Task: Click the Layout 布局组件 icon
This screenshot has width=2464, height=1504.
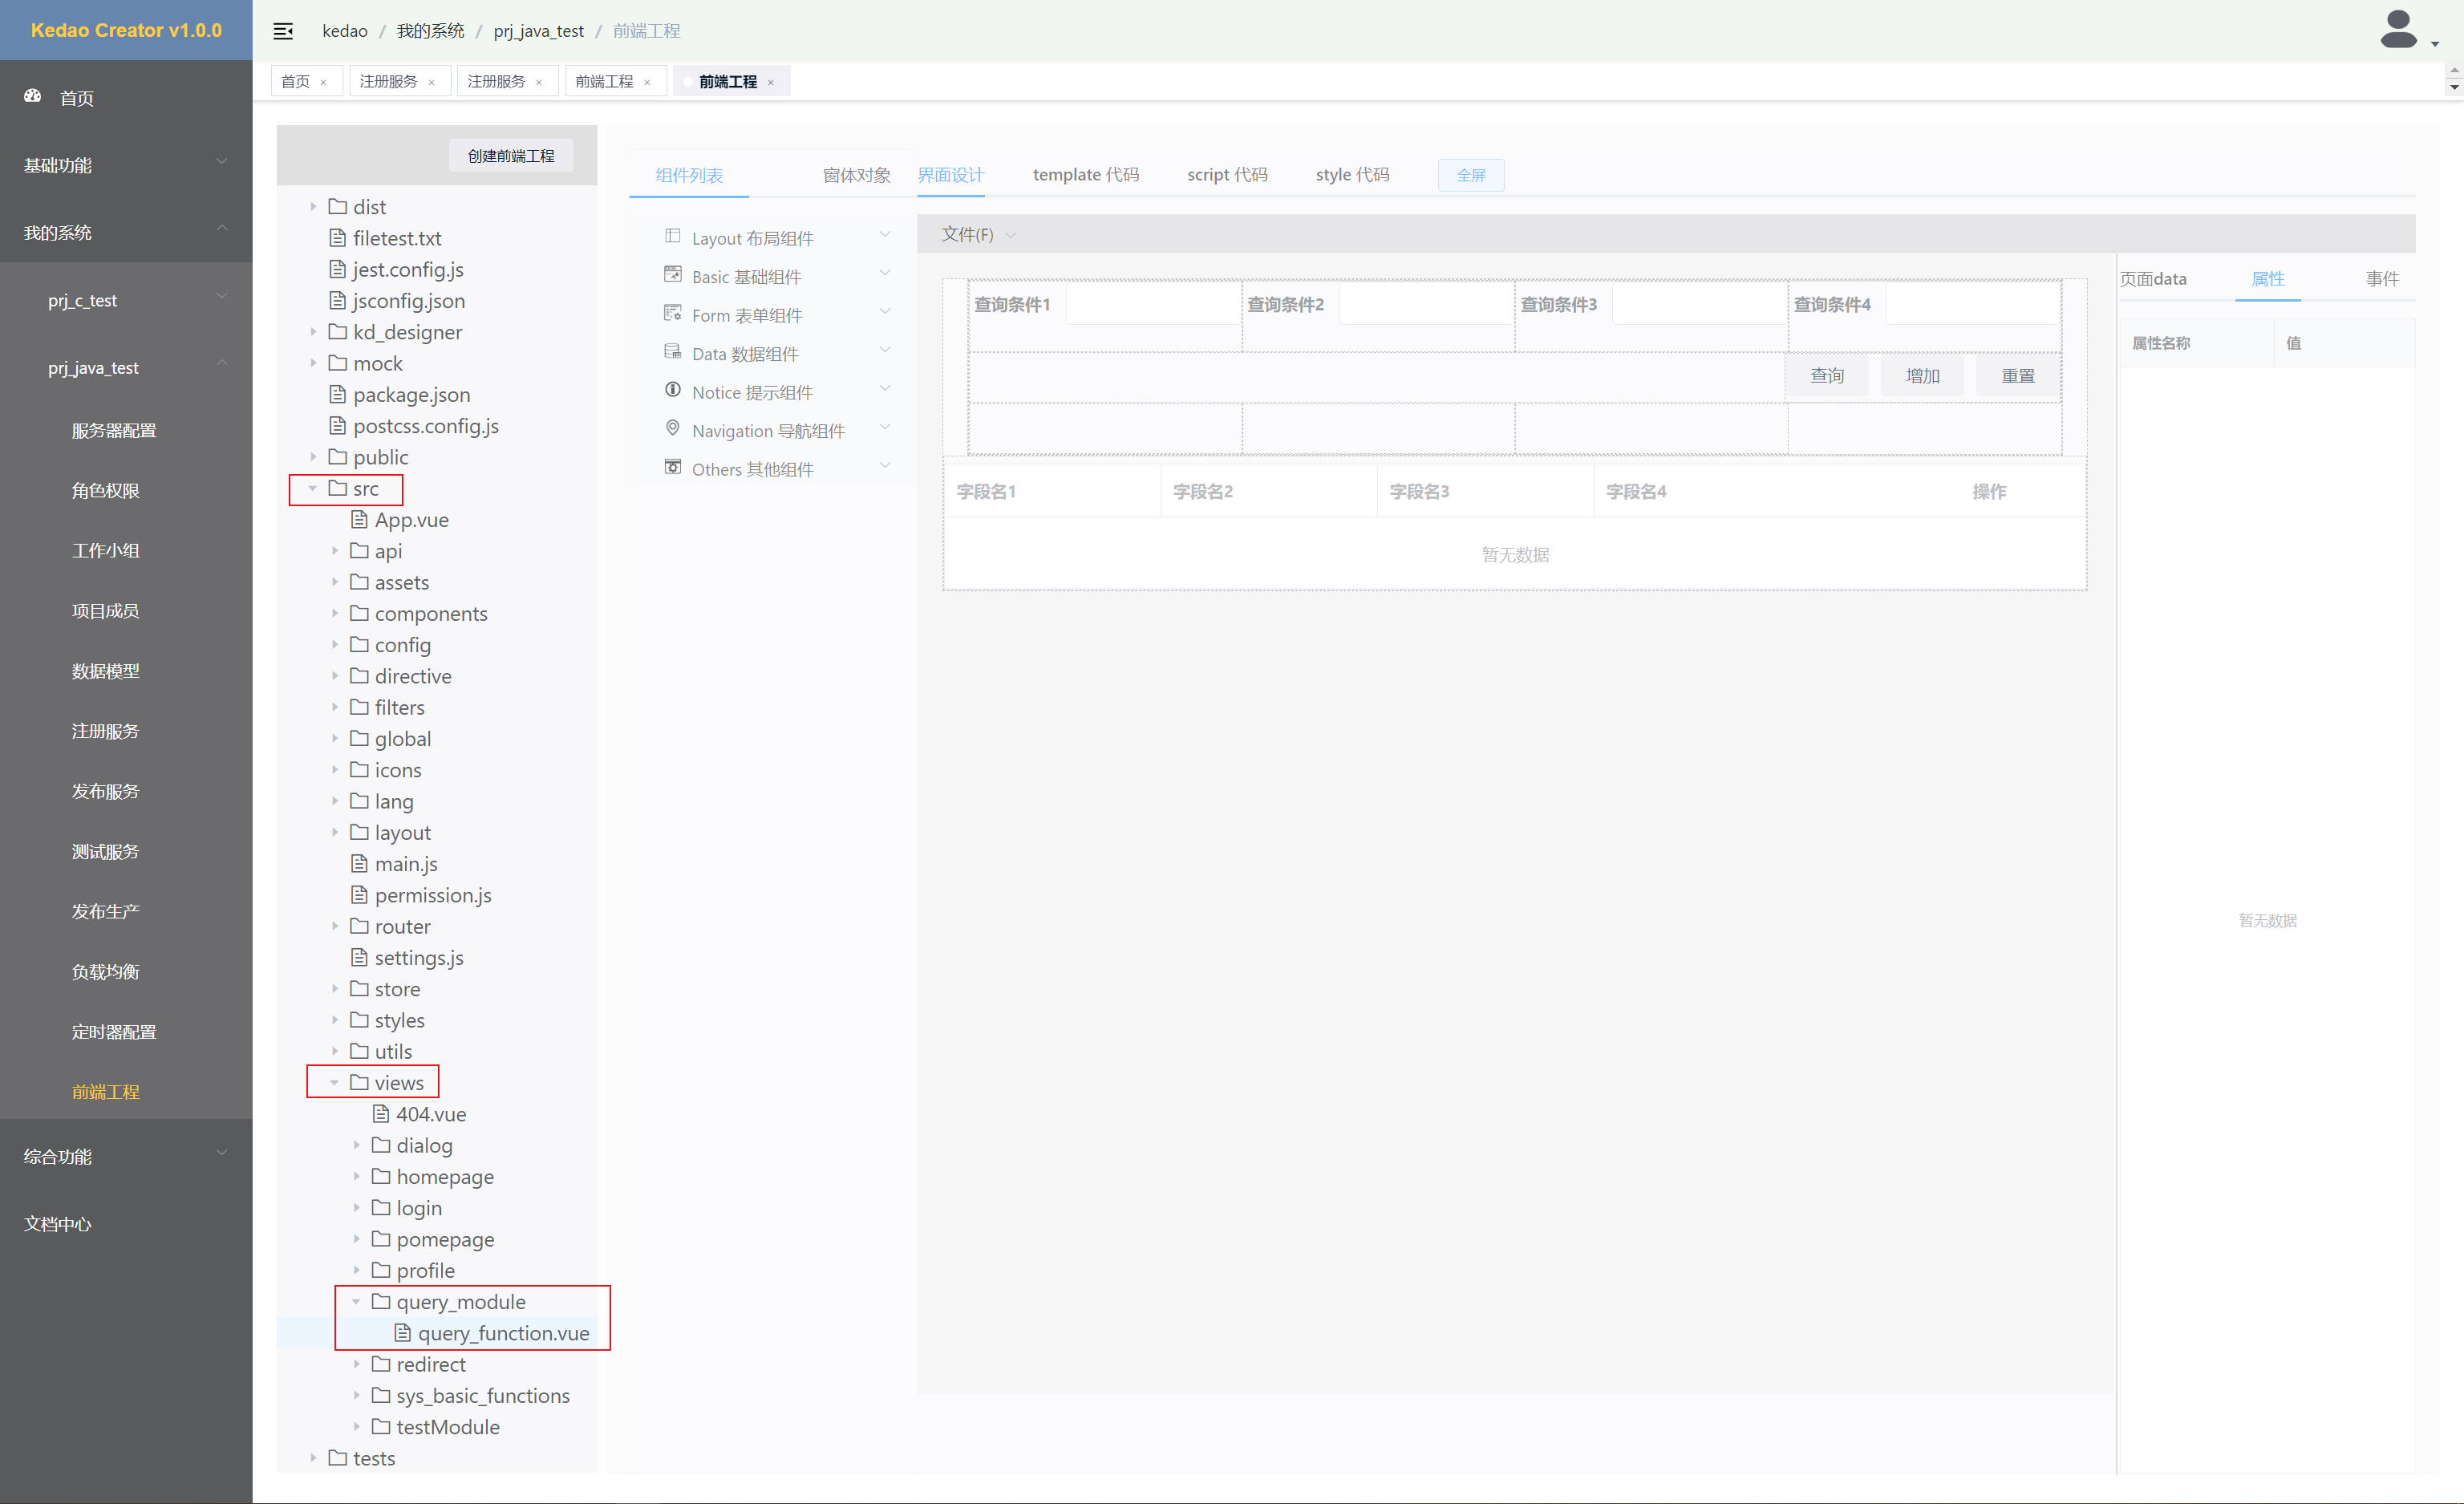Action: [x=673, y=236]
